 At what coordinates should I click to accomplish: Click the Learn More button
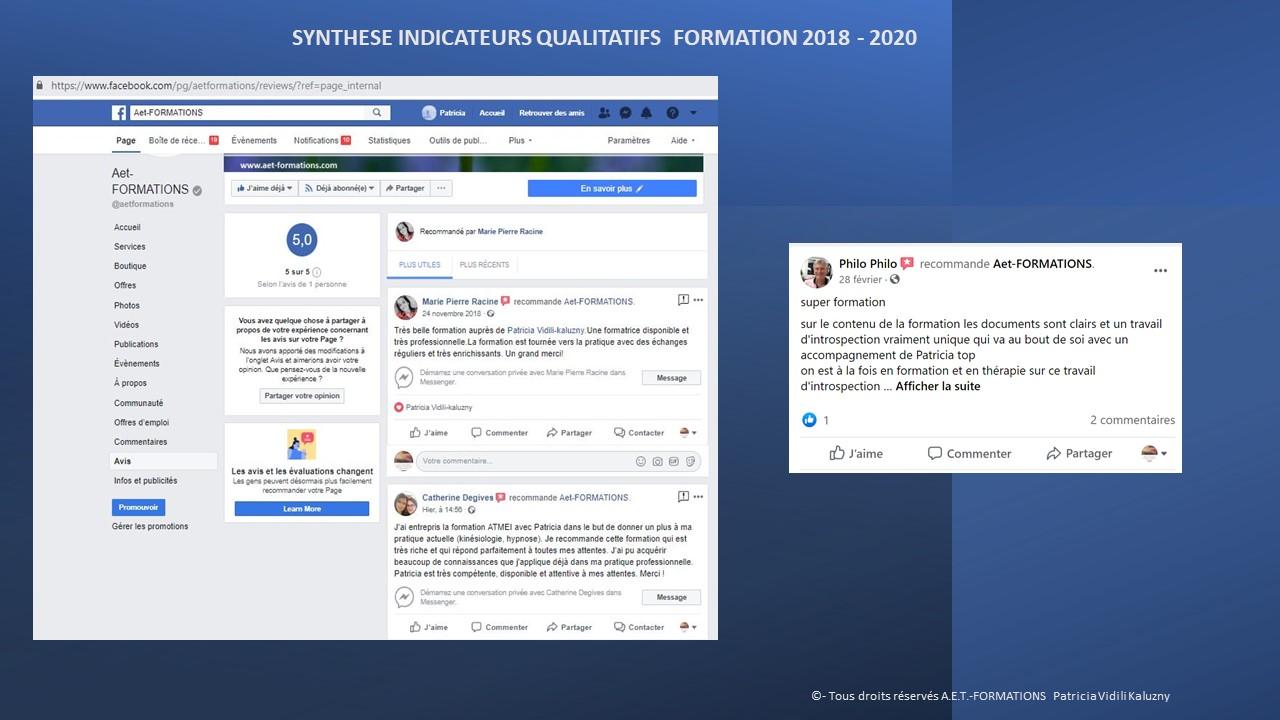tap(302, 509)
